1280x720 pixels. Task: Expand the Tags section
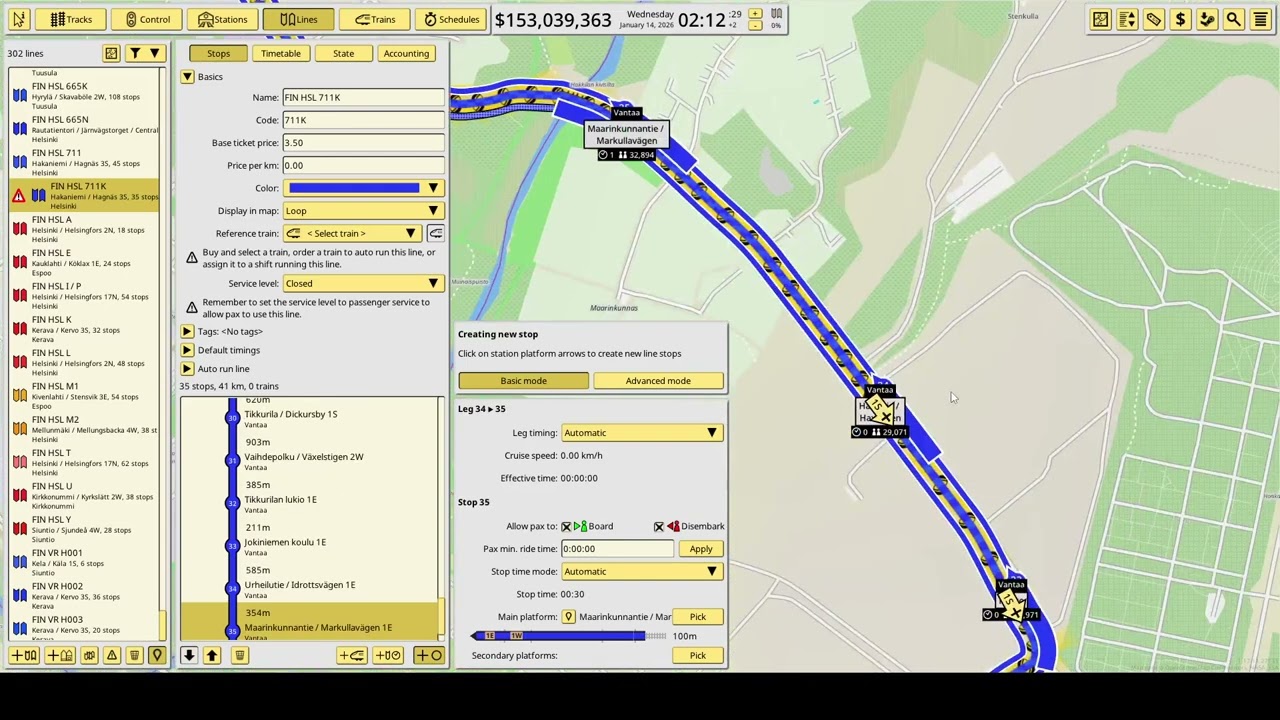click(187, 331)
